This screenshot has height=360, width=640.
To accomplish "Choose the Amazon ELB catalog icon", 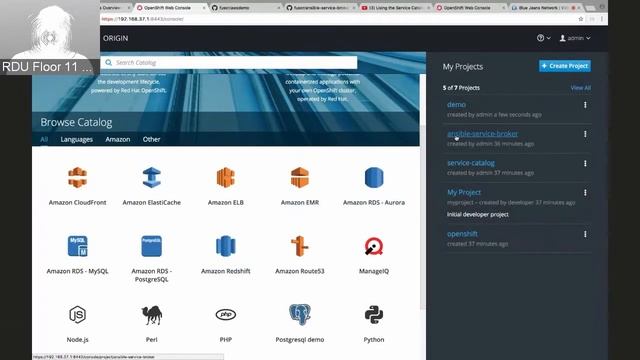I will [x=226, y=178].
